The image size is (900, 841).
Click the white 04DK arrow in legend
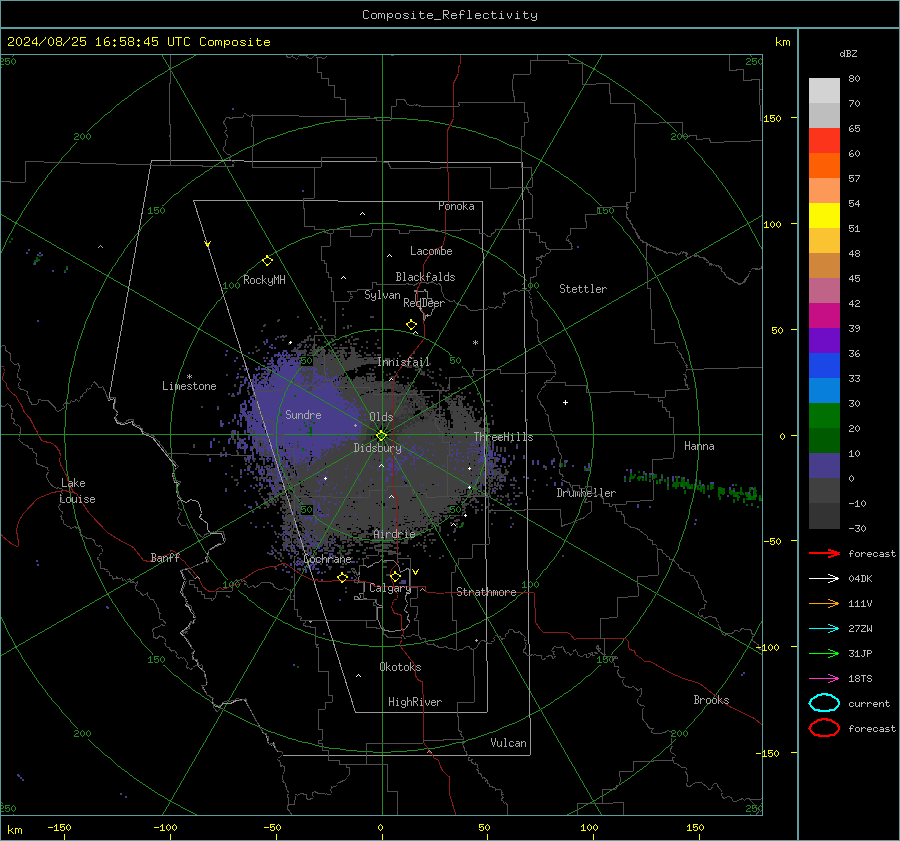(x=824, y=578)
